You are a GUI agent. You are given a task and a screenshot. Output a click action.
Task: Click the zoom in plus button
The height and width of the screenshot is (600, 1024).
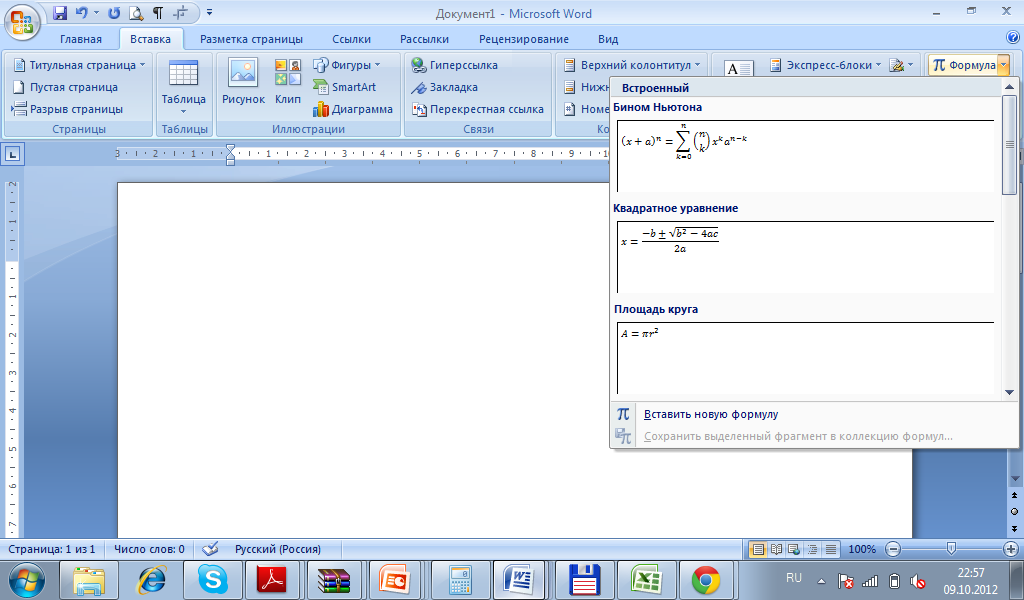point(1010,549)
